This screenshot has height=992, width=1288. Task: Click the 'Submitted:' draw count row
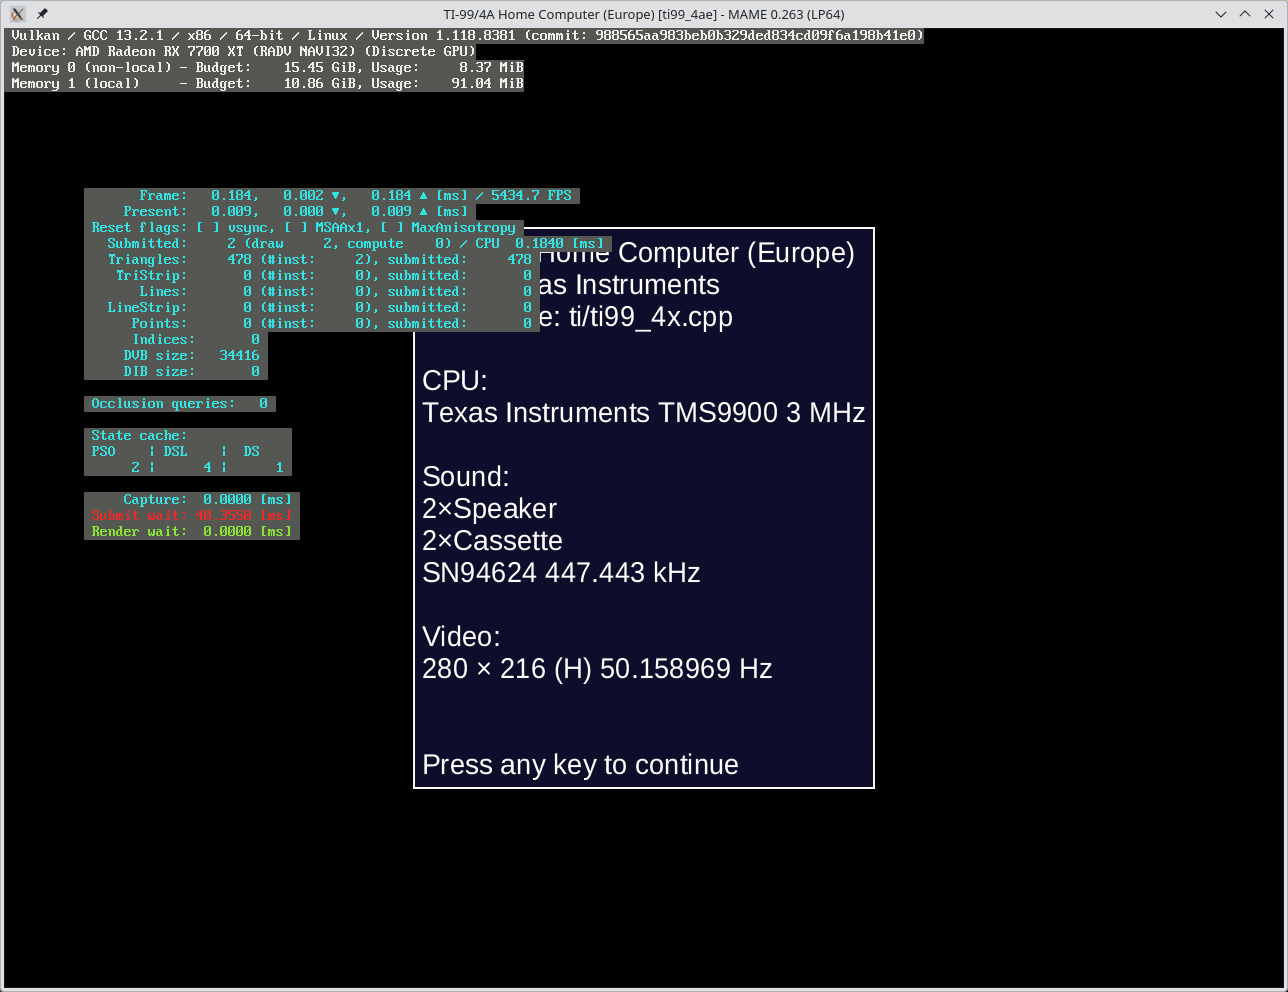pos(348,244)
